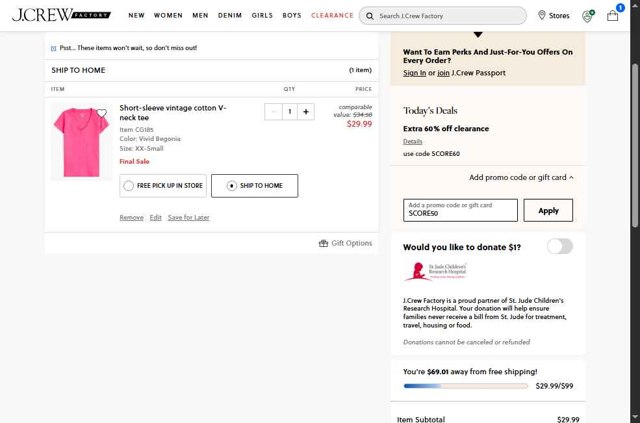Click the 'Final Sale' label
The width and height of the screenshot is (640, 423).
[134, 162]
